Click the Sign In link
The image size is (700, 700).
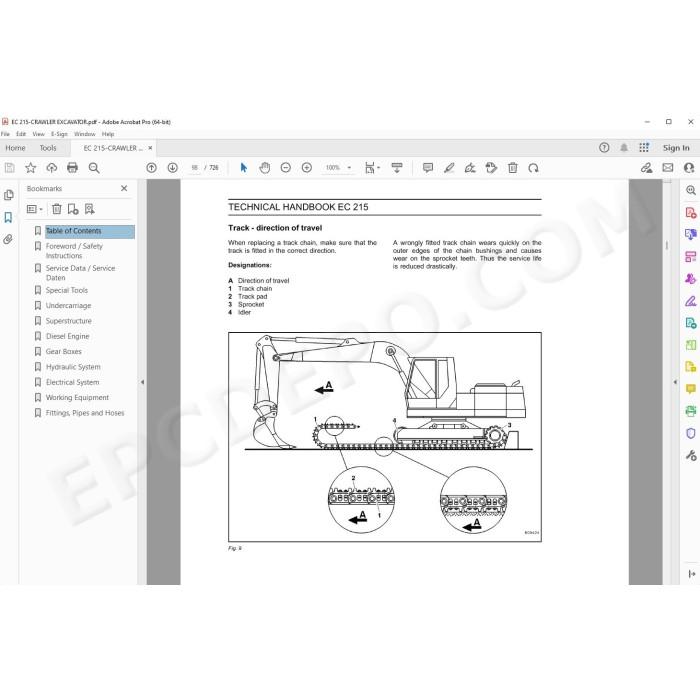click(x=676, y=148)
